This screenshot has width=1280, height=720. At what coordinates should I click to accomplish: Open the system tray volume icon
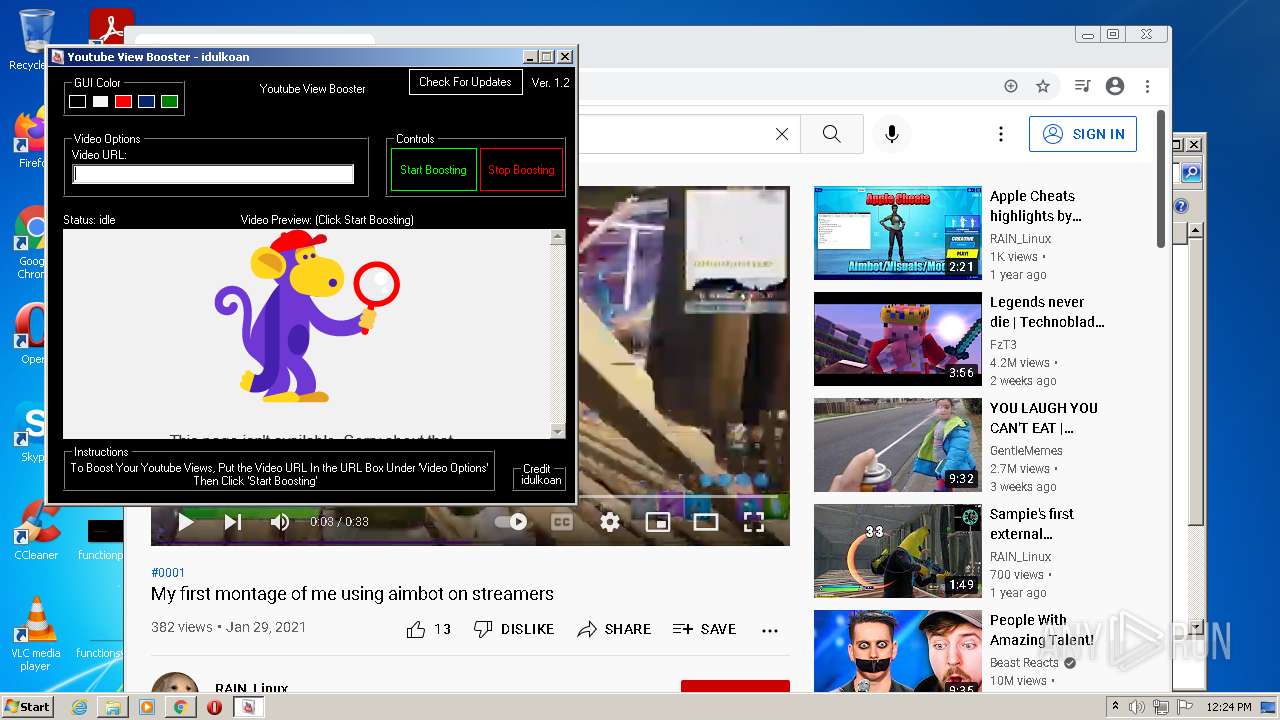pos(1137,707)
